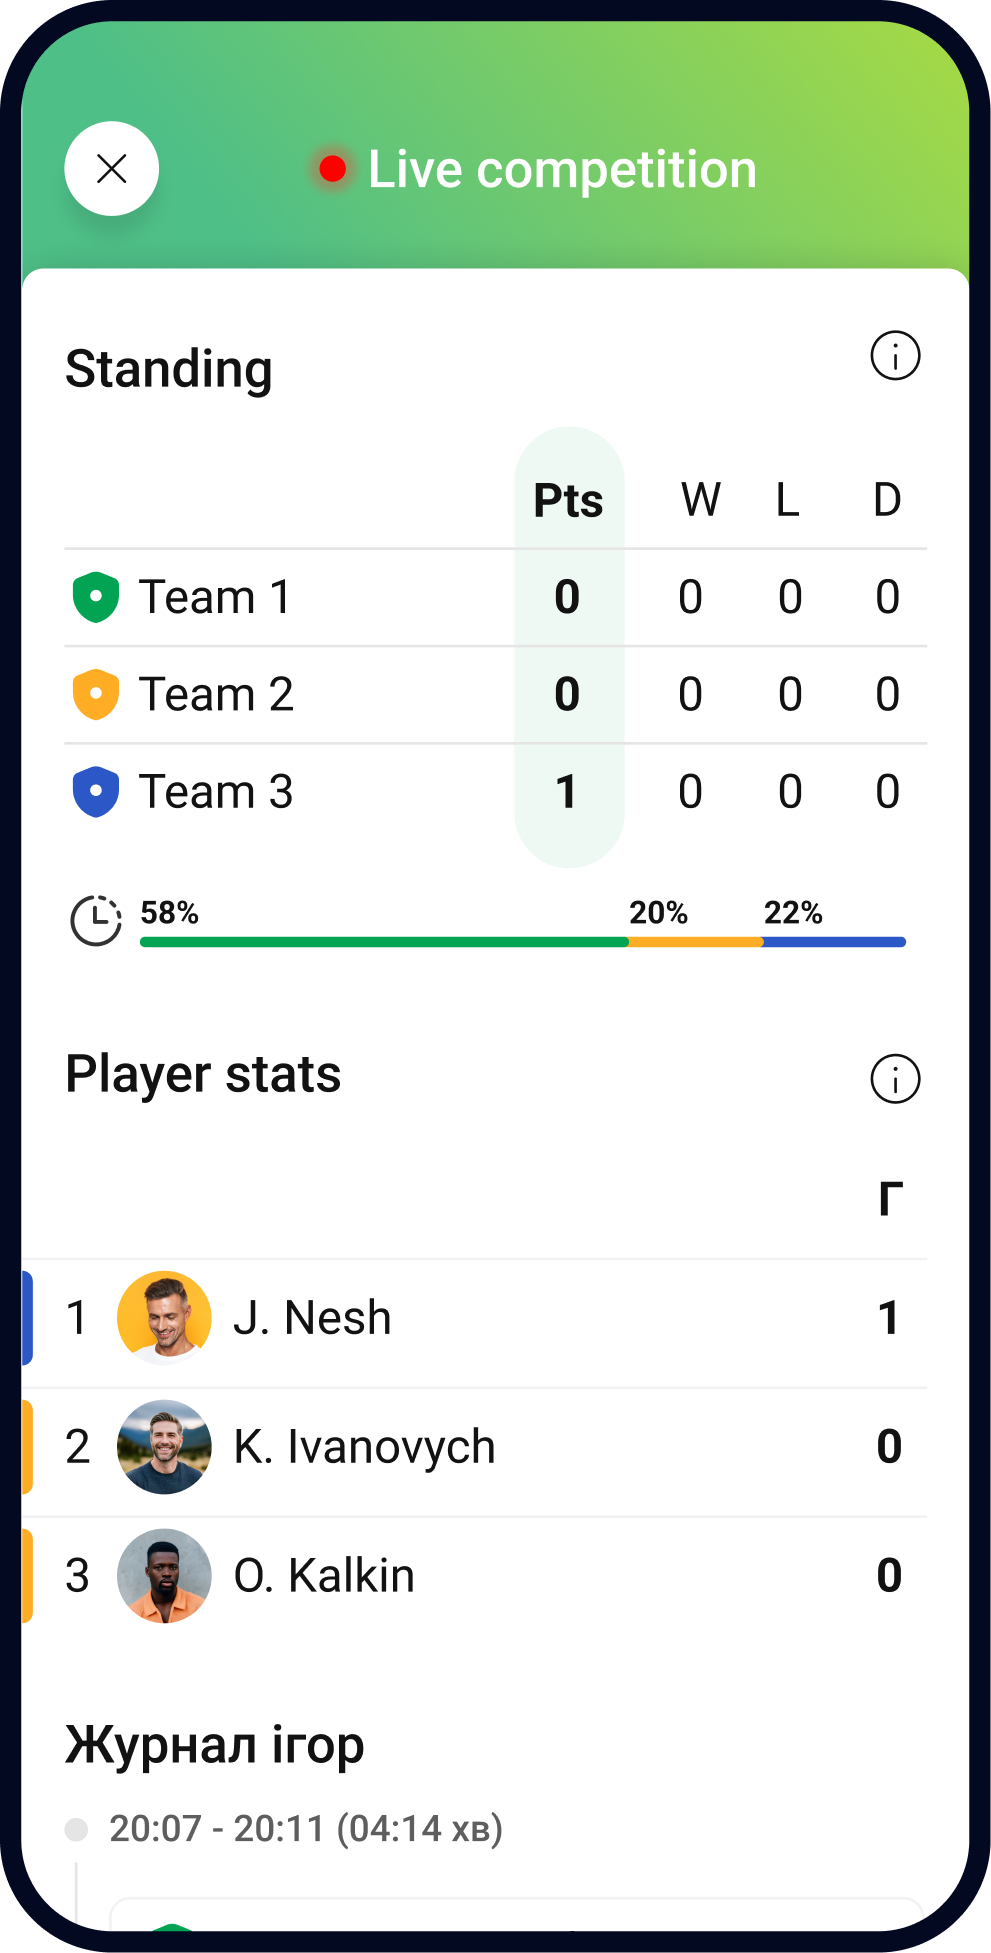Close the Live competition screen
This screenshot has width=991, height=1953.
tap(110, 168)
